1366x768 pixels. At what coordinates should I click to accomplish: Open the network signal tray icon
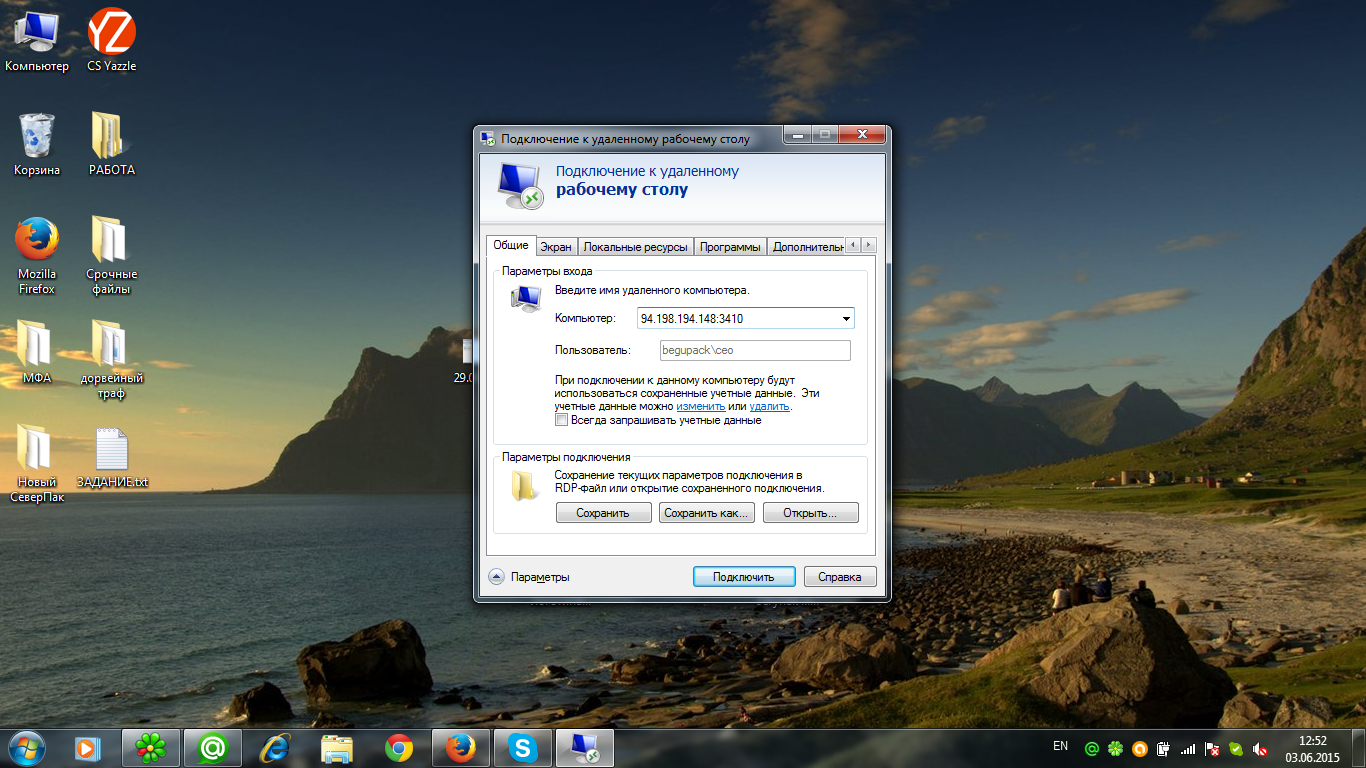click(x=1188, y=748)
